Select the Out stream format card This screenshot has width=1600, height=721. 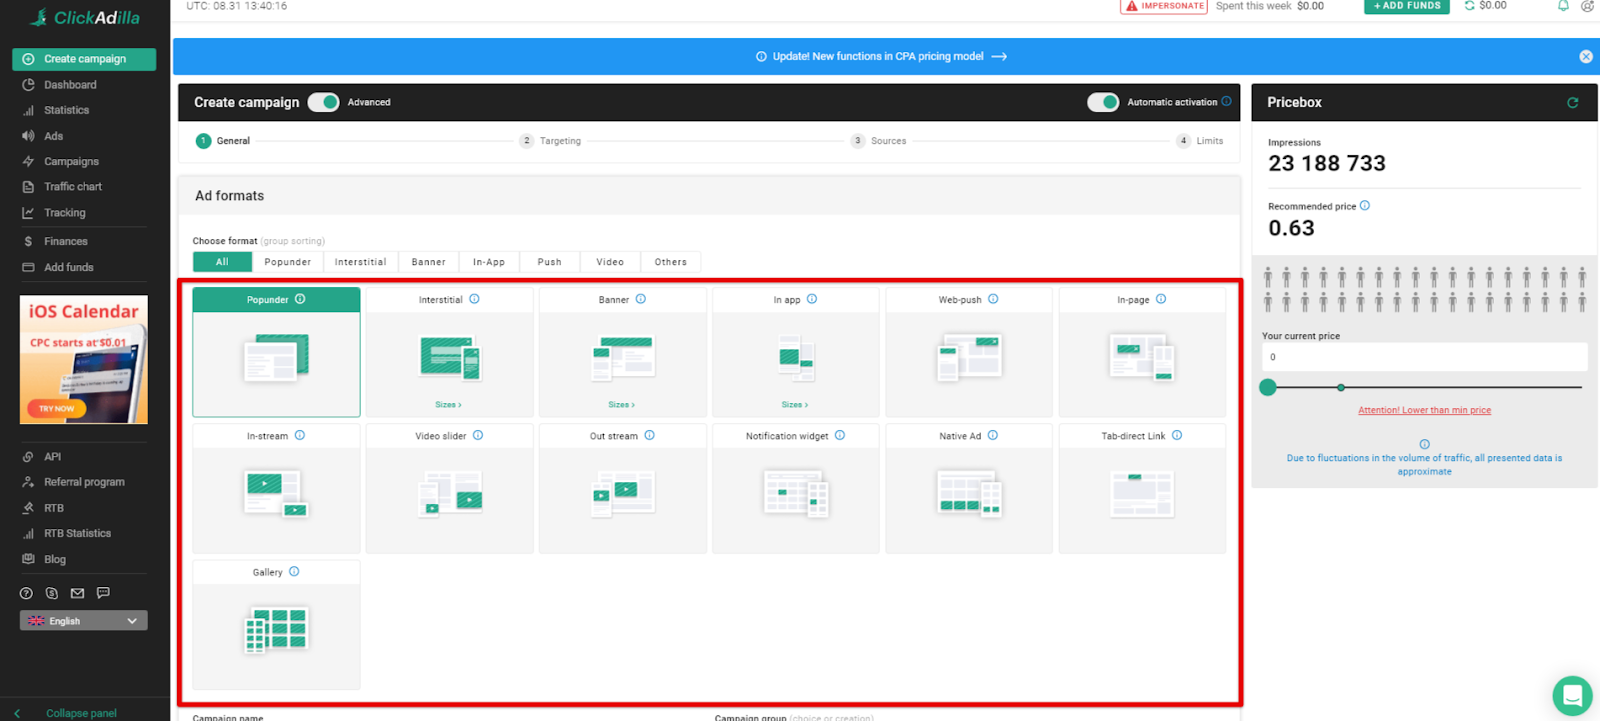pyautogui.click(x=622, y=488)
